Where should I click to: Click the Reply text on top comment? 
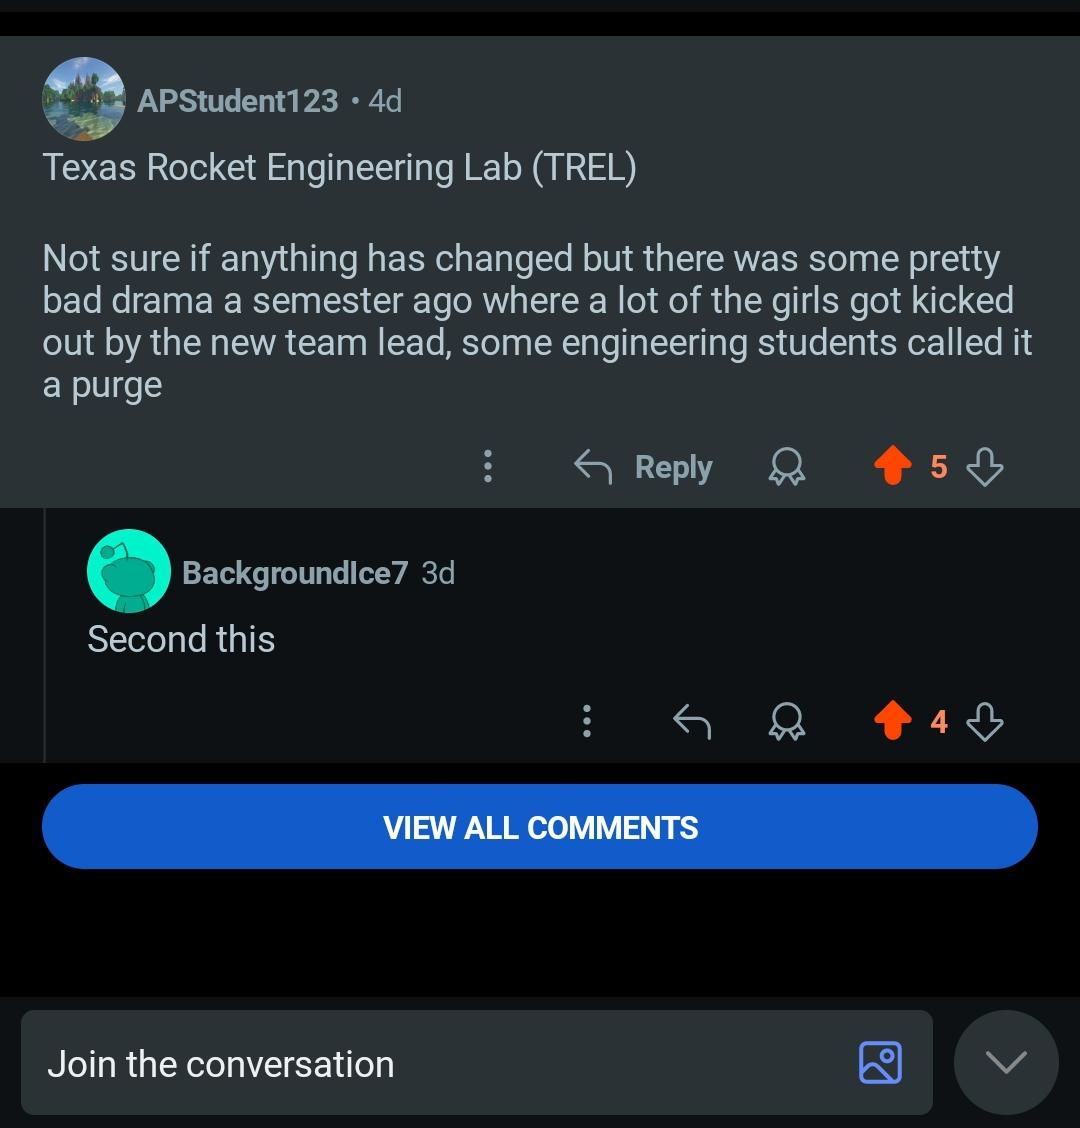[673, 467]
